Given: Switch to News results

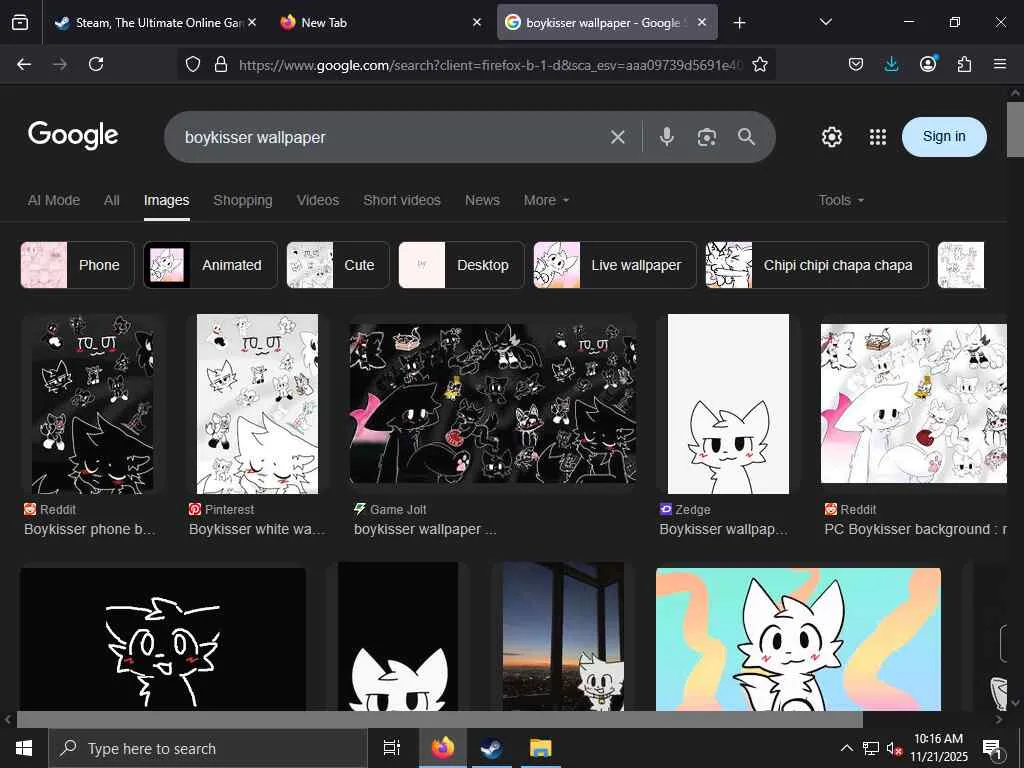Looking at the screenshot, I should tap(482, 200).
